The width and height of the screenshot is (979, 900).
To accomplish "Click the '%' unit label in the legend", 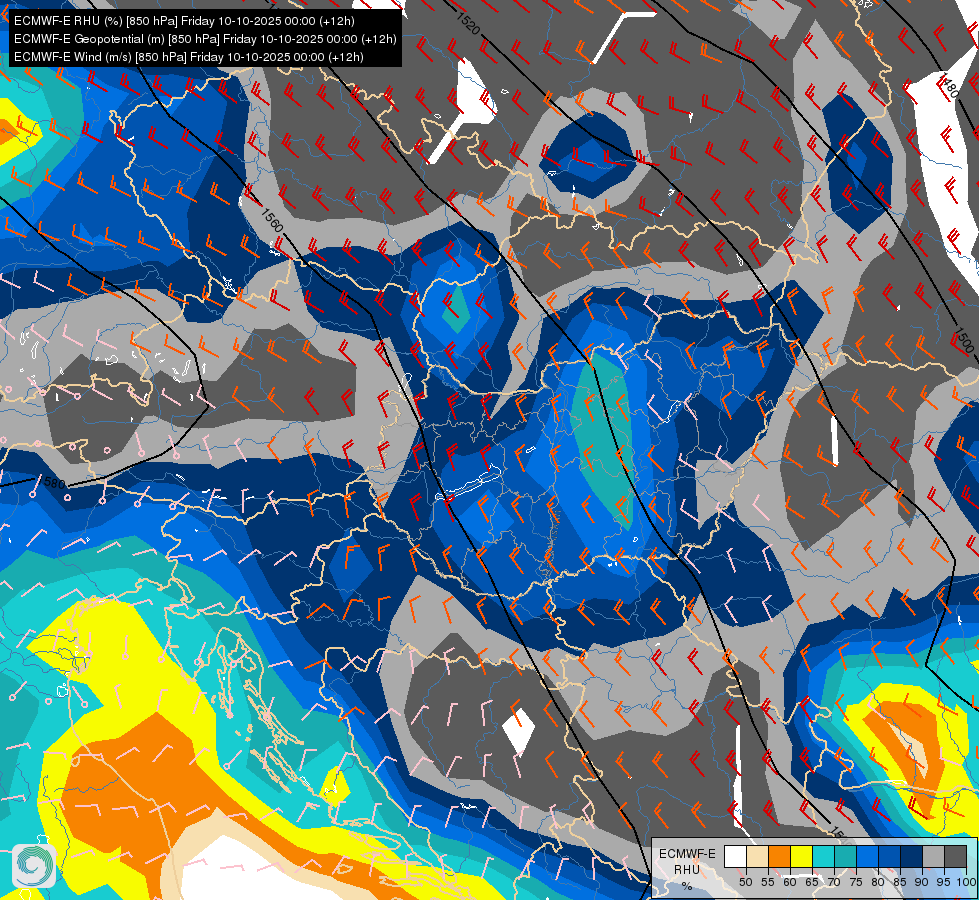I will [687, 886].
